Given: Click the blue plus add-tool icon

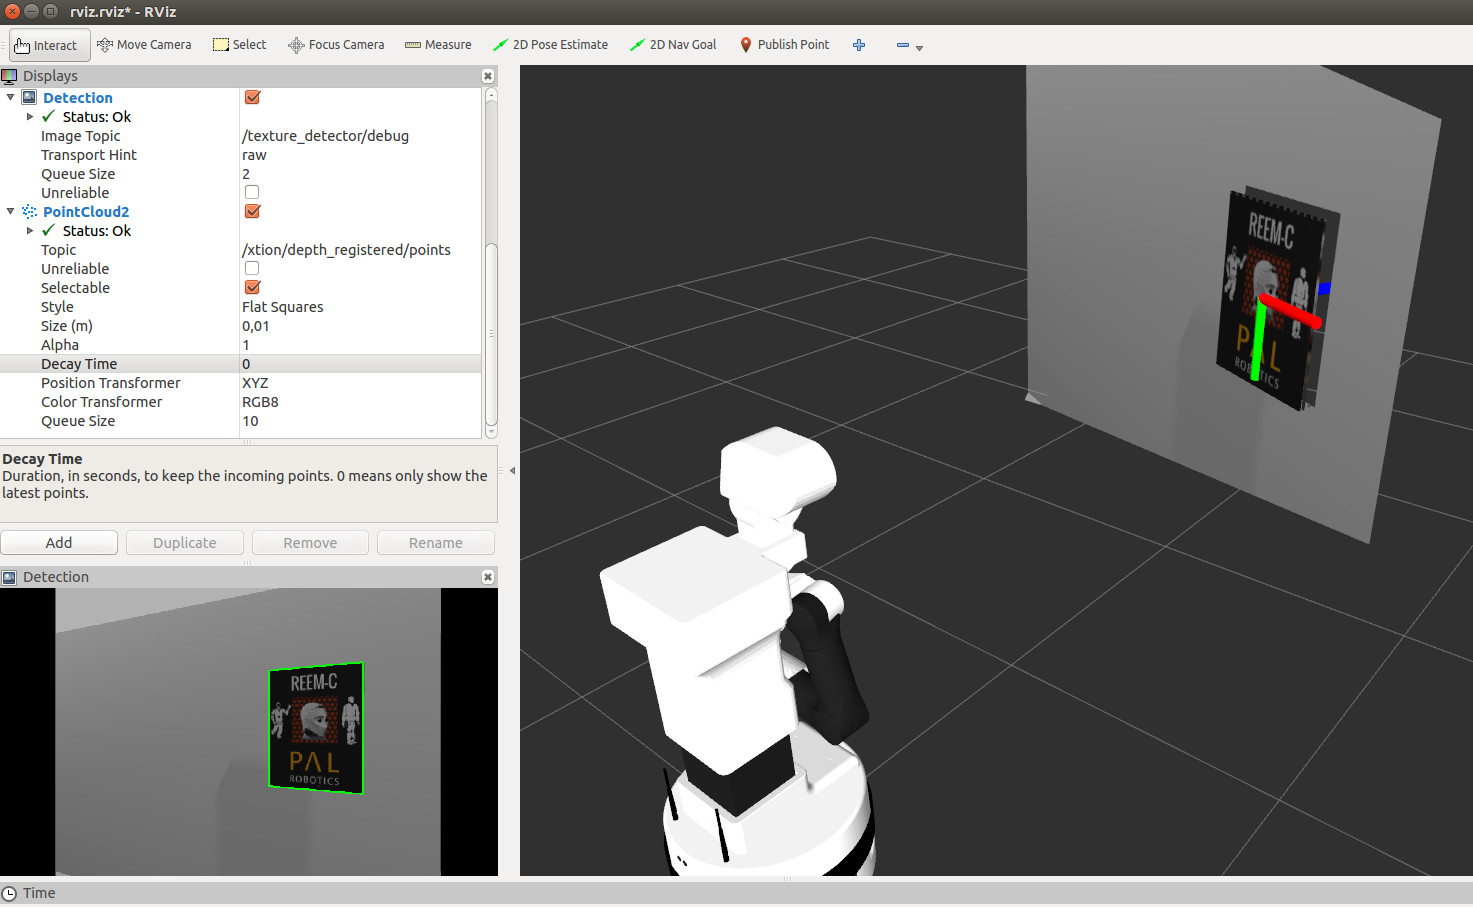Looking at the screenshot, I should tap(859, 45).
